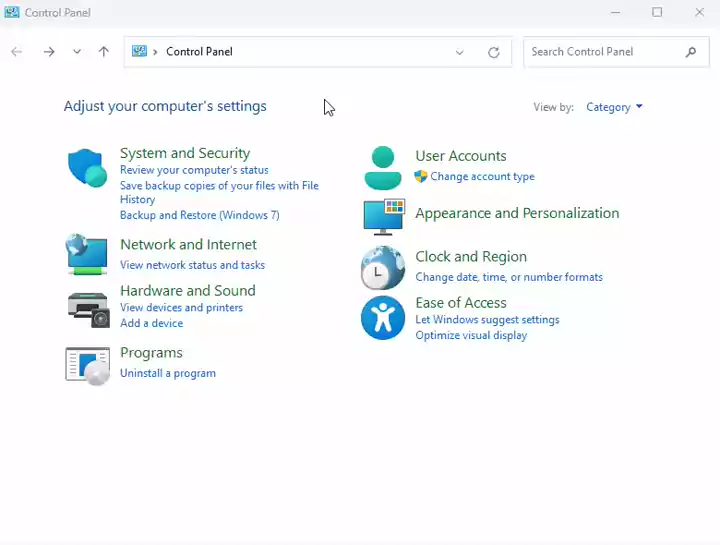
Task: Click the System and Security shield icon
Action: [87, 168]
